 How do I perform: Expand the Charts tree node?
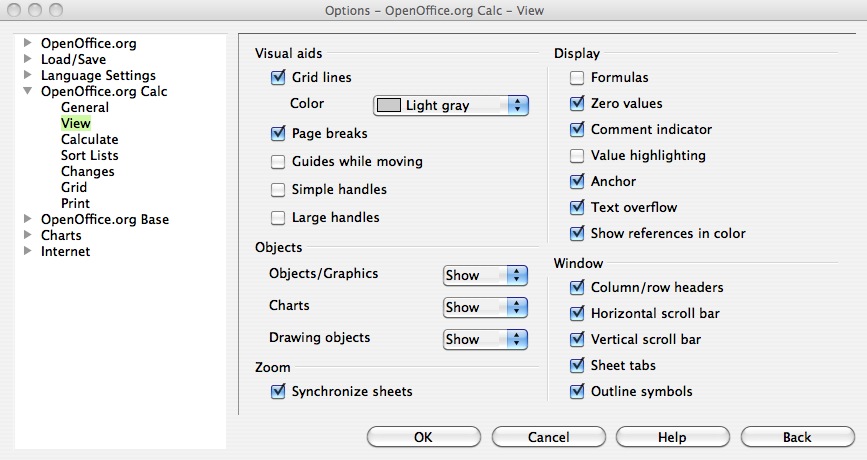point(27,235)
